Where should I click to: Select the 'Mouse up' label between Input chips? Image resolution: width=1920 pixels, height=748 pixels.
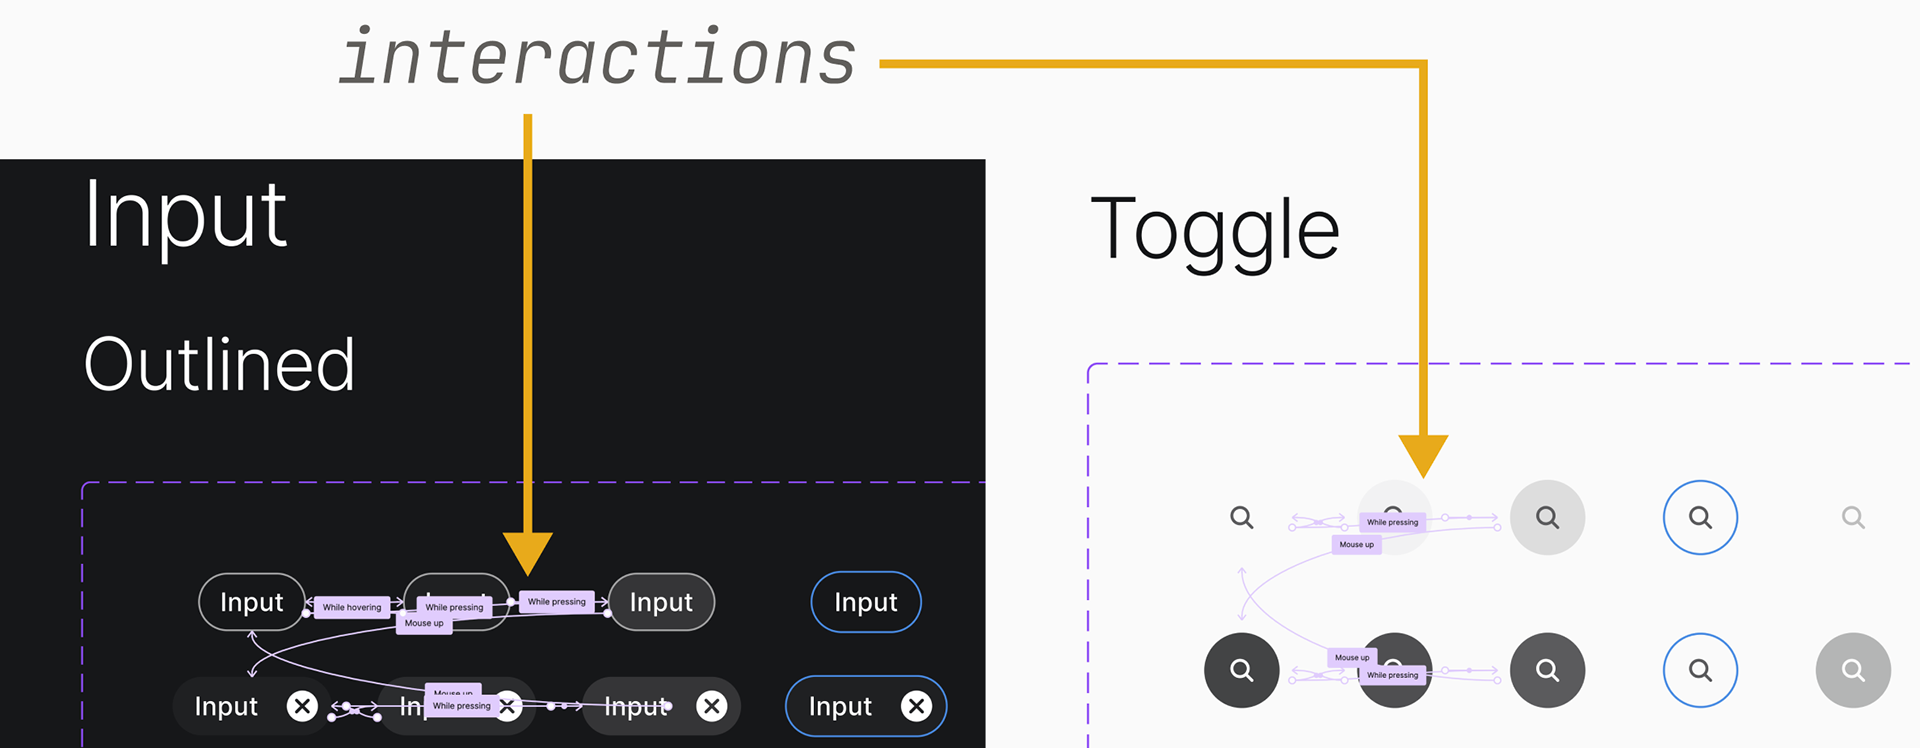click(424, 623)
